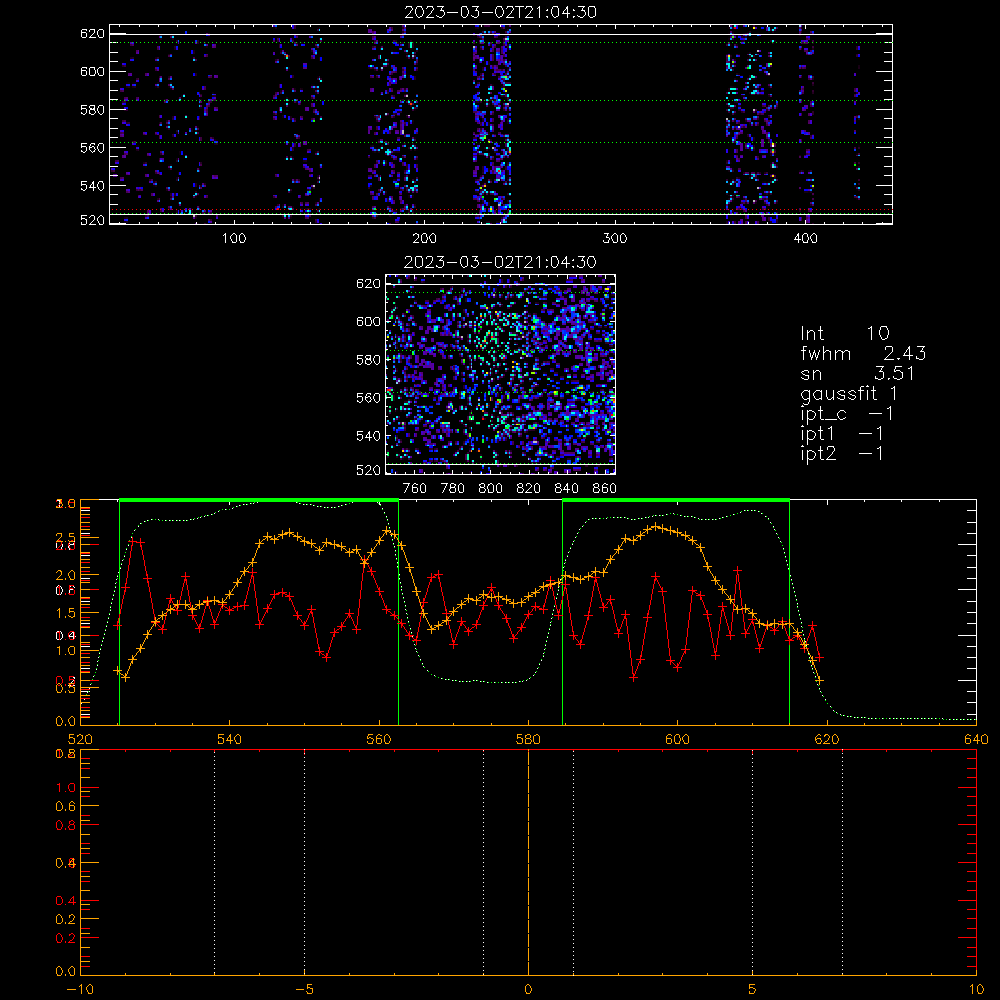Click x-axis label 860 under the square image
This screenshot has width=1000, height=1000.
[x=605, y=489]
